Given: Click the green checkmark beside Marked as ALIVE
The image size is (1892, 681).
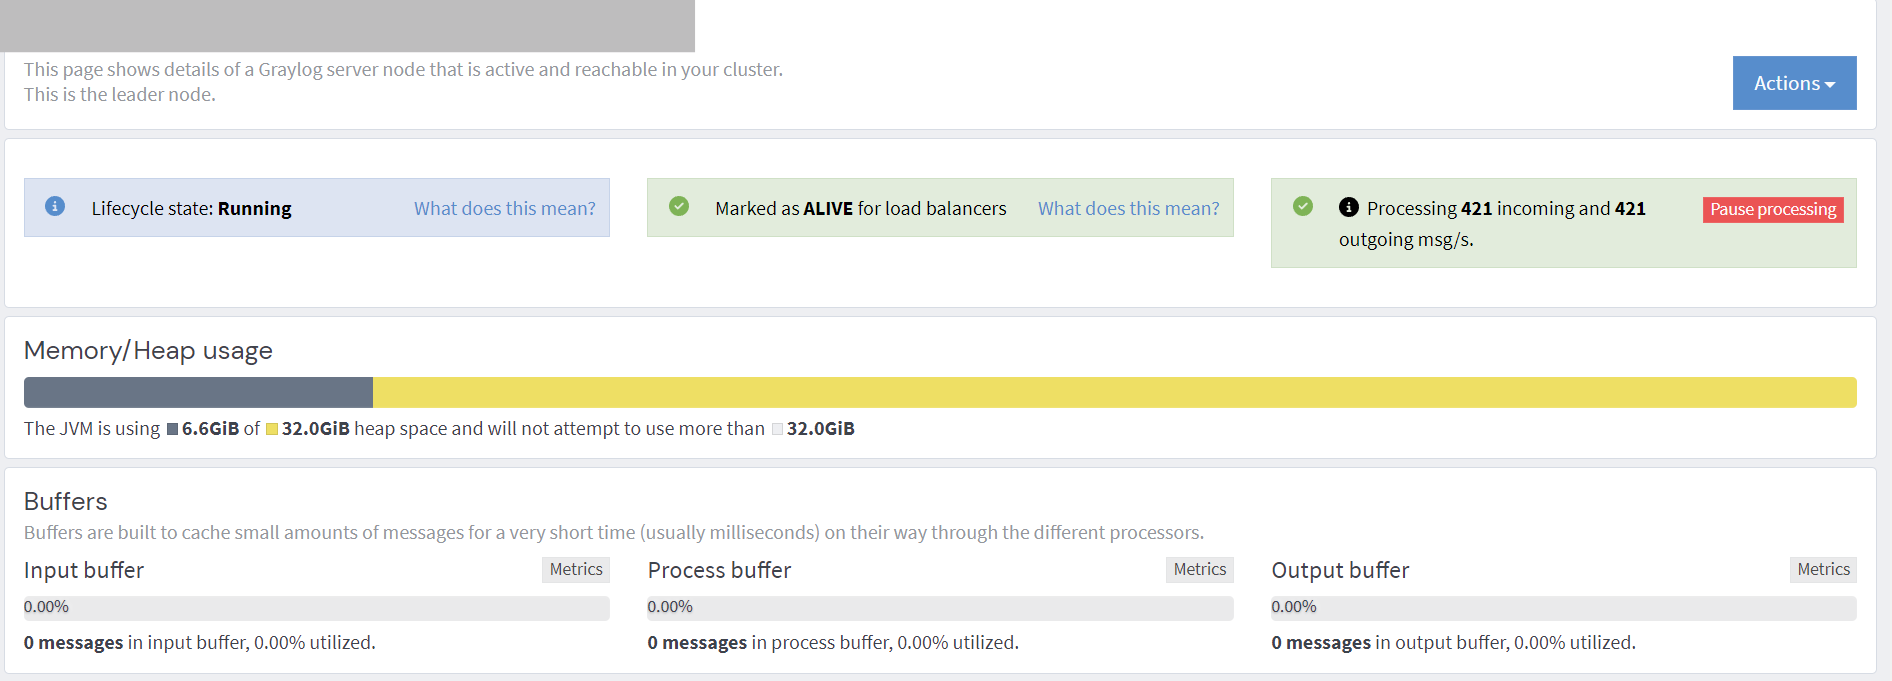Looking at the screenshot, I should coord(679,206).
